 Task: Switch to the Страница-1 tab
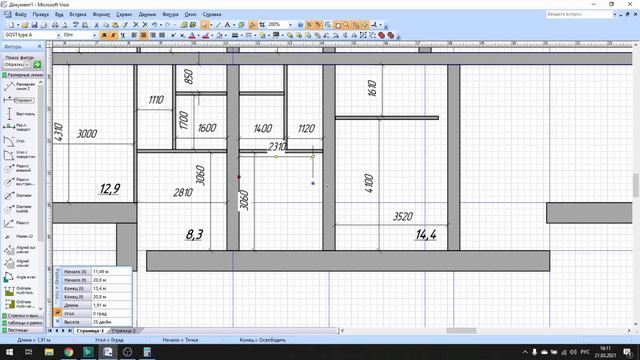pyautogui.click(x=90, y=331)
